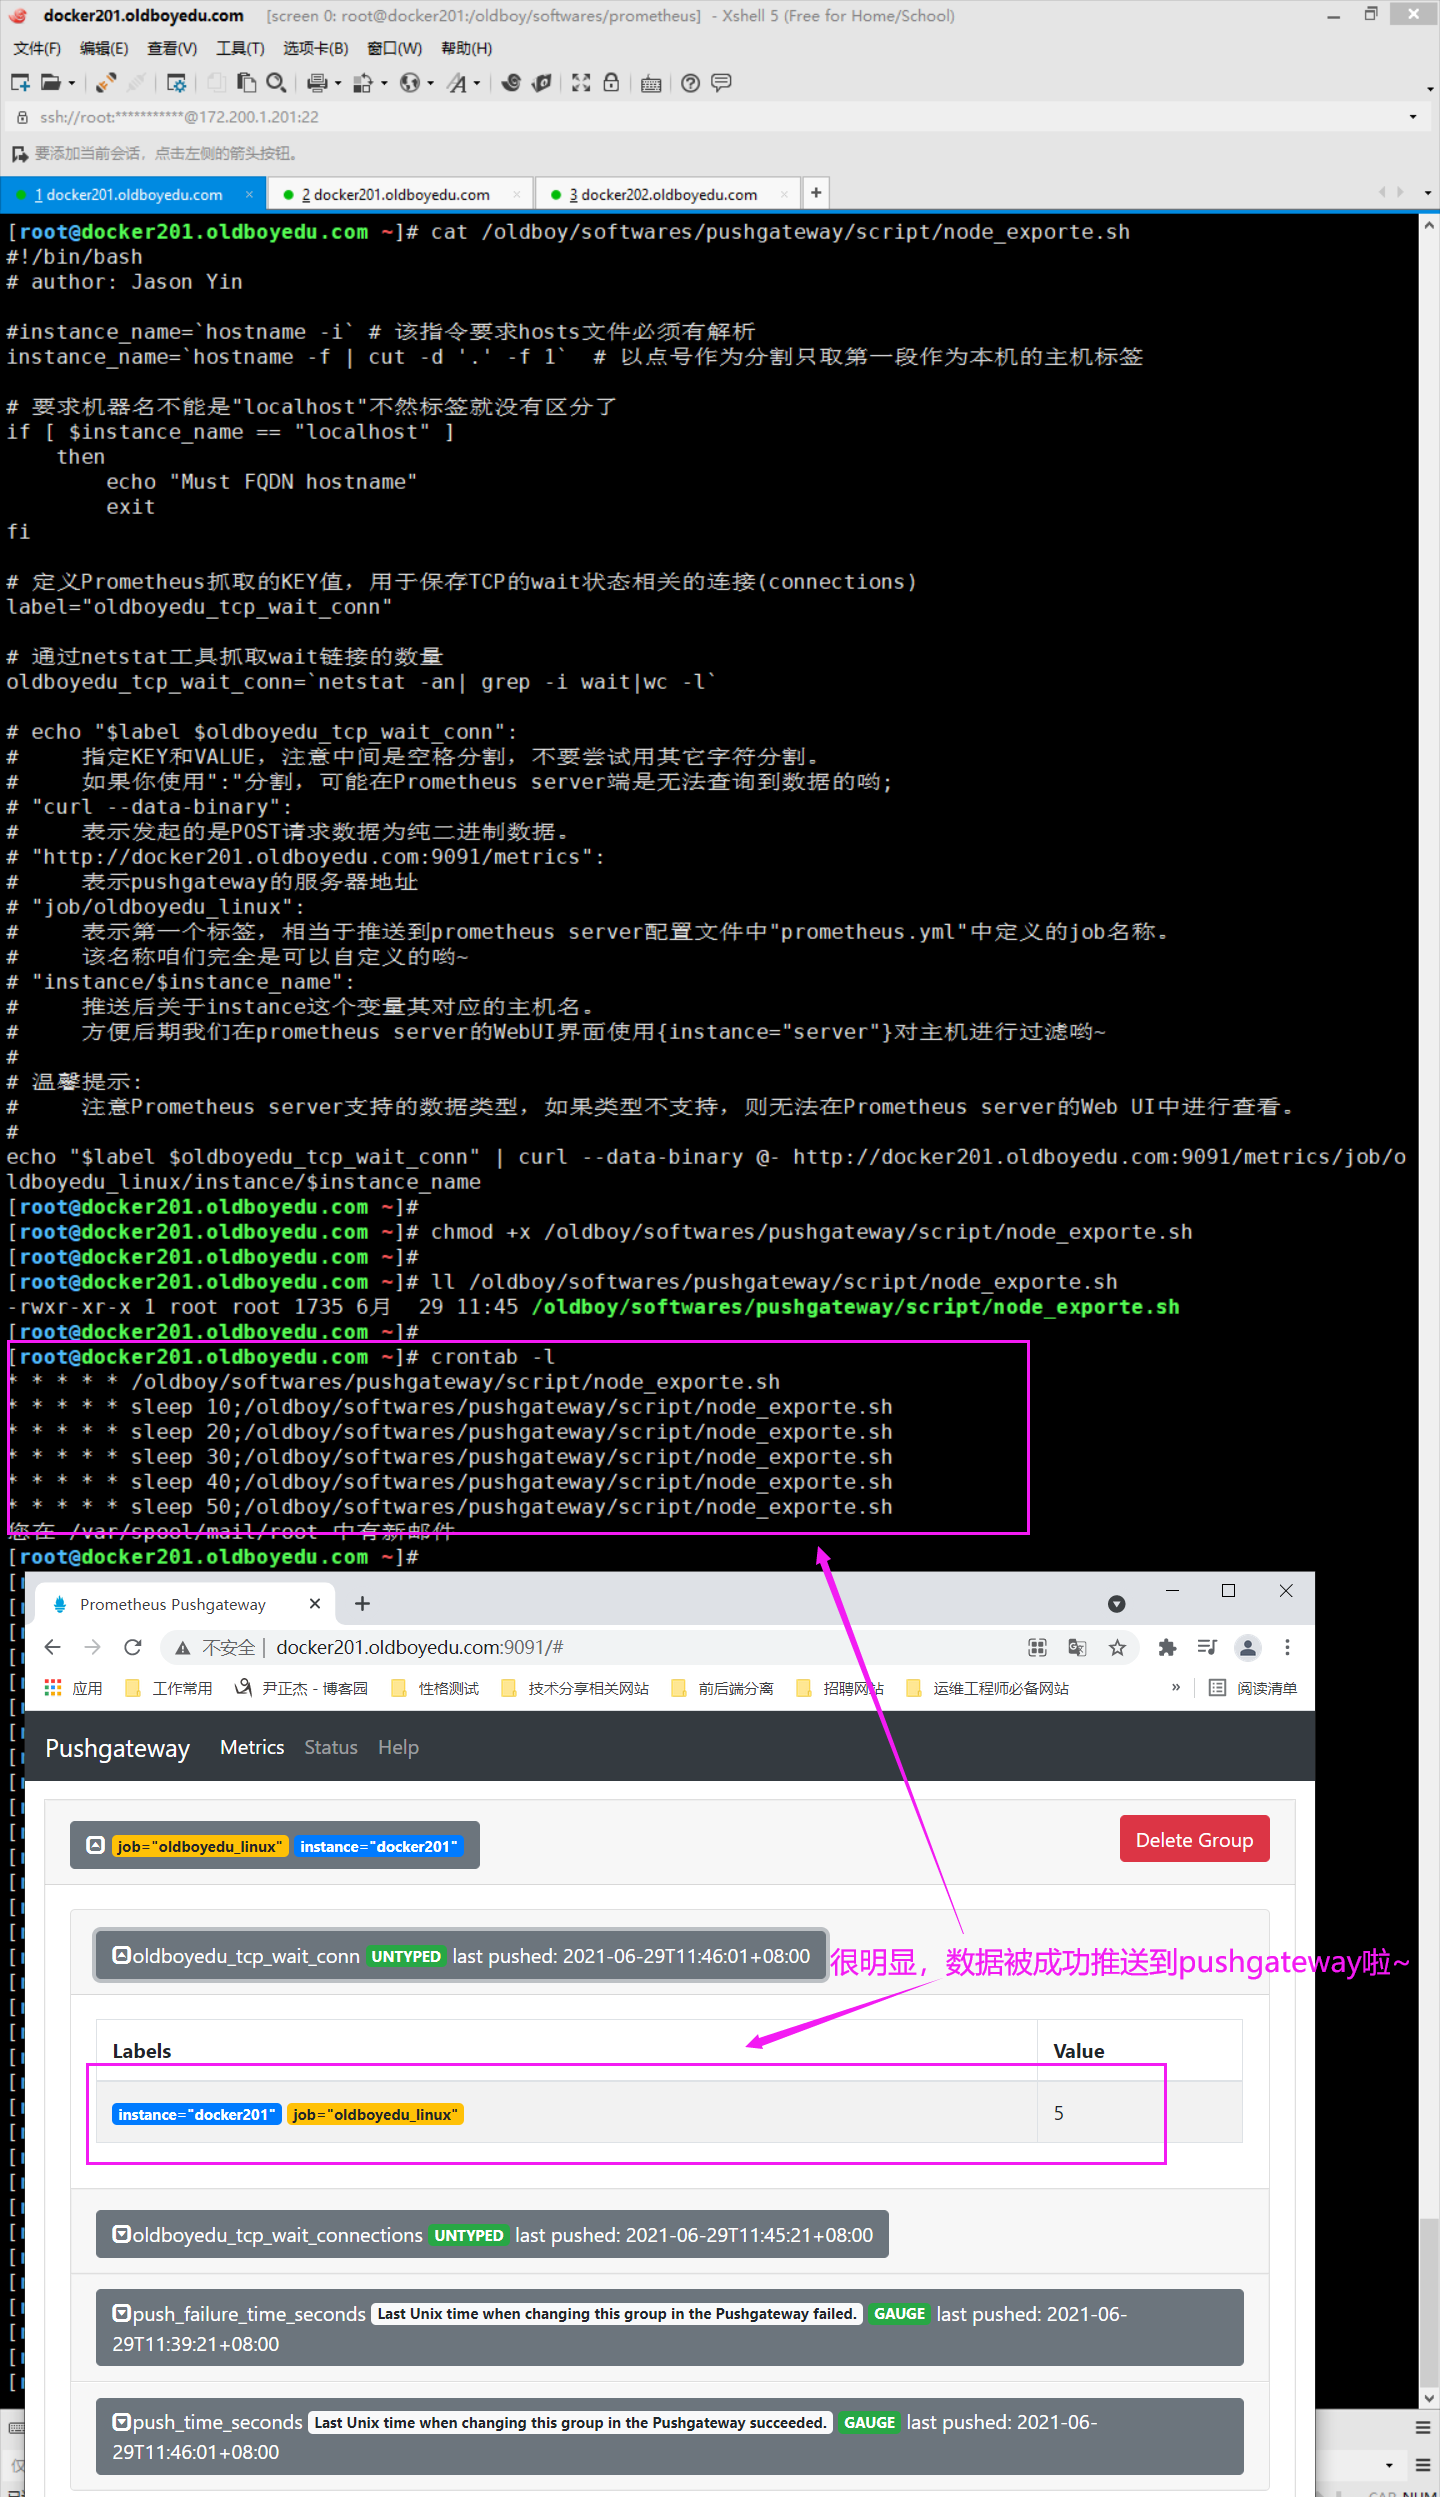The width and height of the screenshot is (1440, 2497).
Task: Click the New session icon in Xshell toolbar
Action: 20,83
